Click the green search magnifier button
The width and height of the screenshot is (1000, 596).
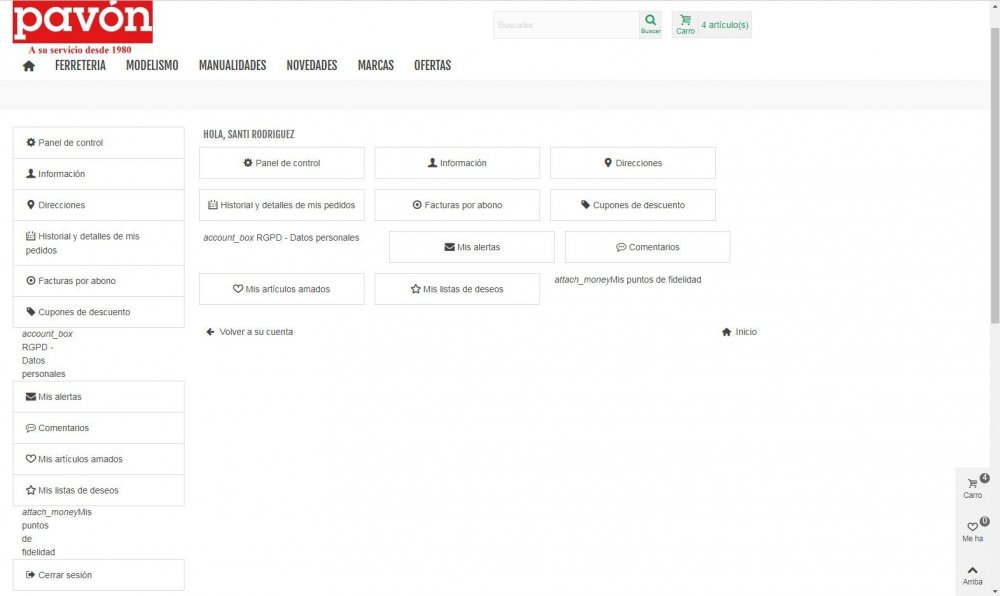[x=651, y=24]
